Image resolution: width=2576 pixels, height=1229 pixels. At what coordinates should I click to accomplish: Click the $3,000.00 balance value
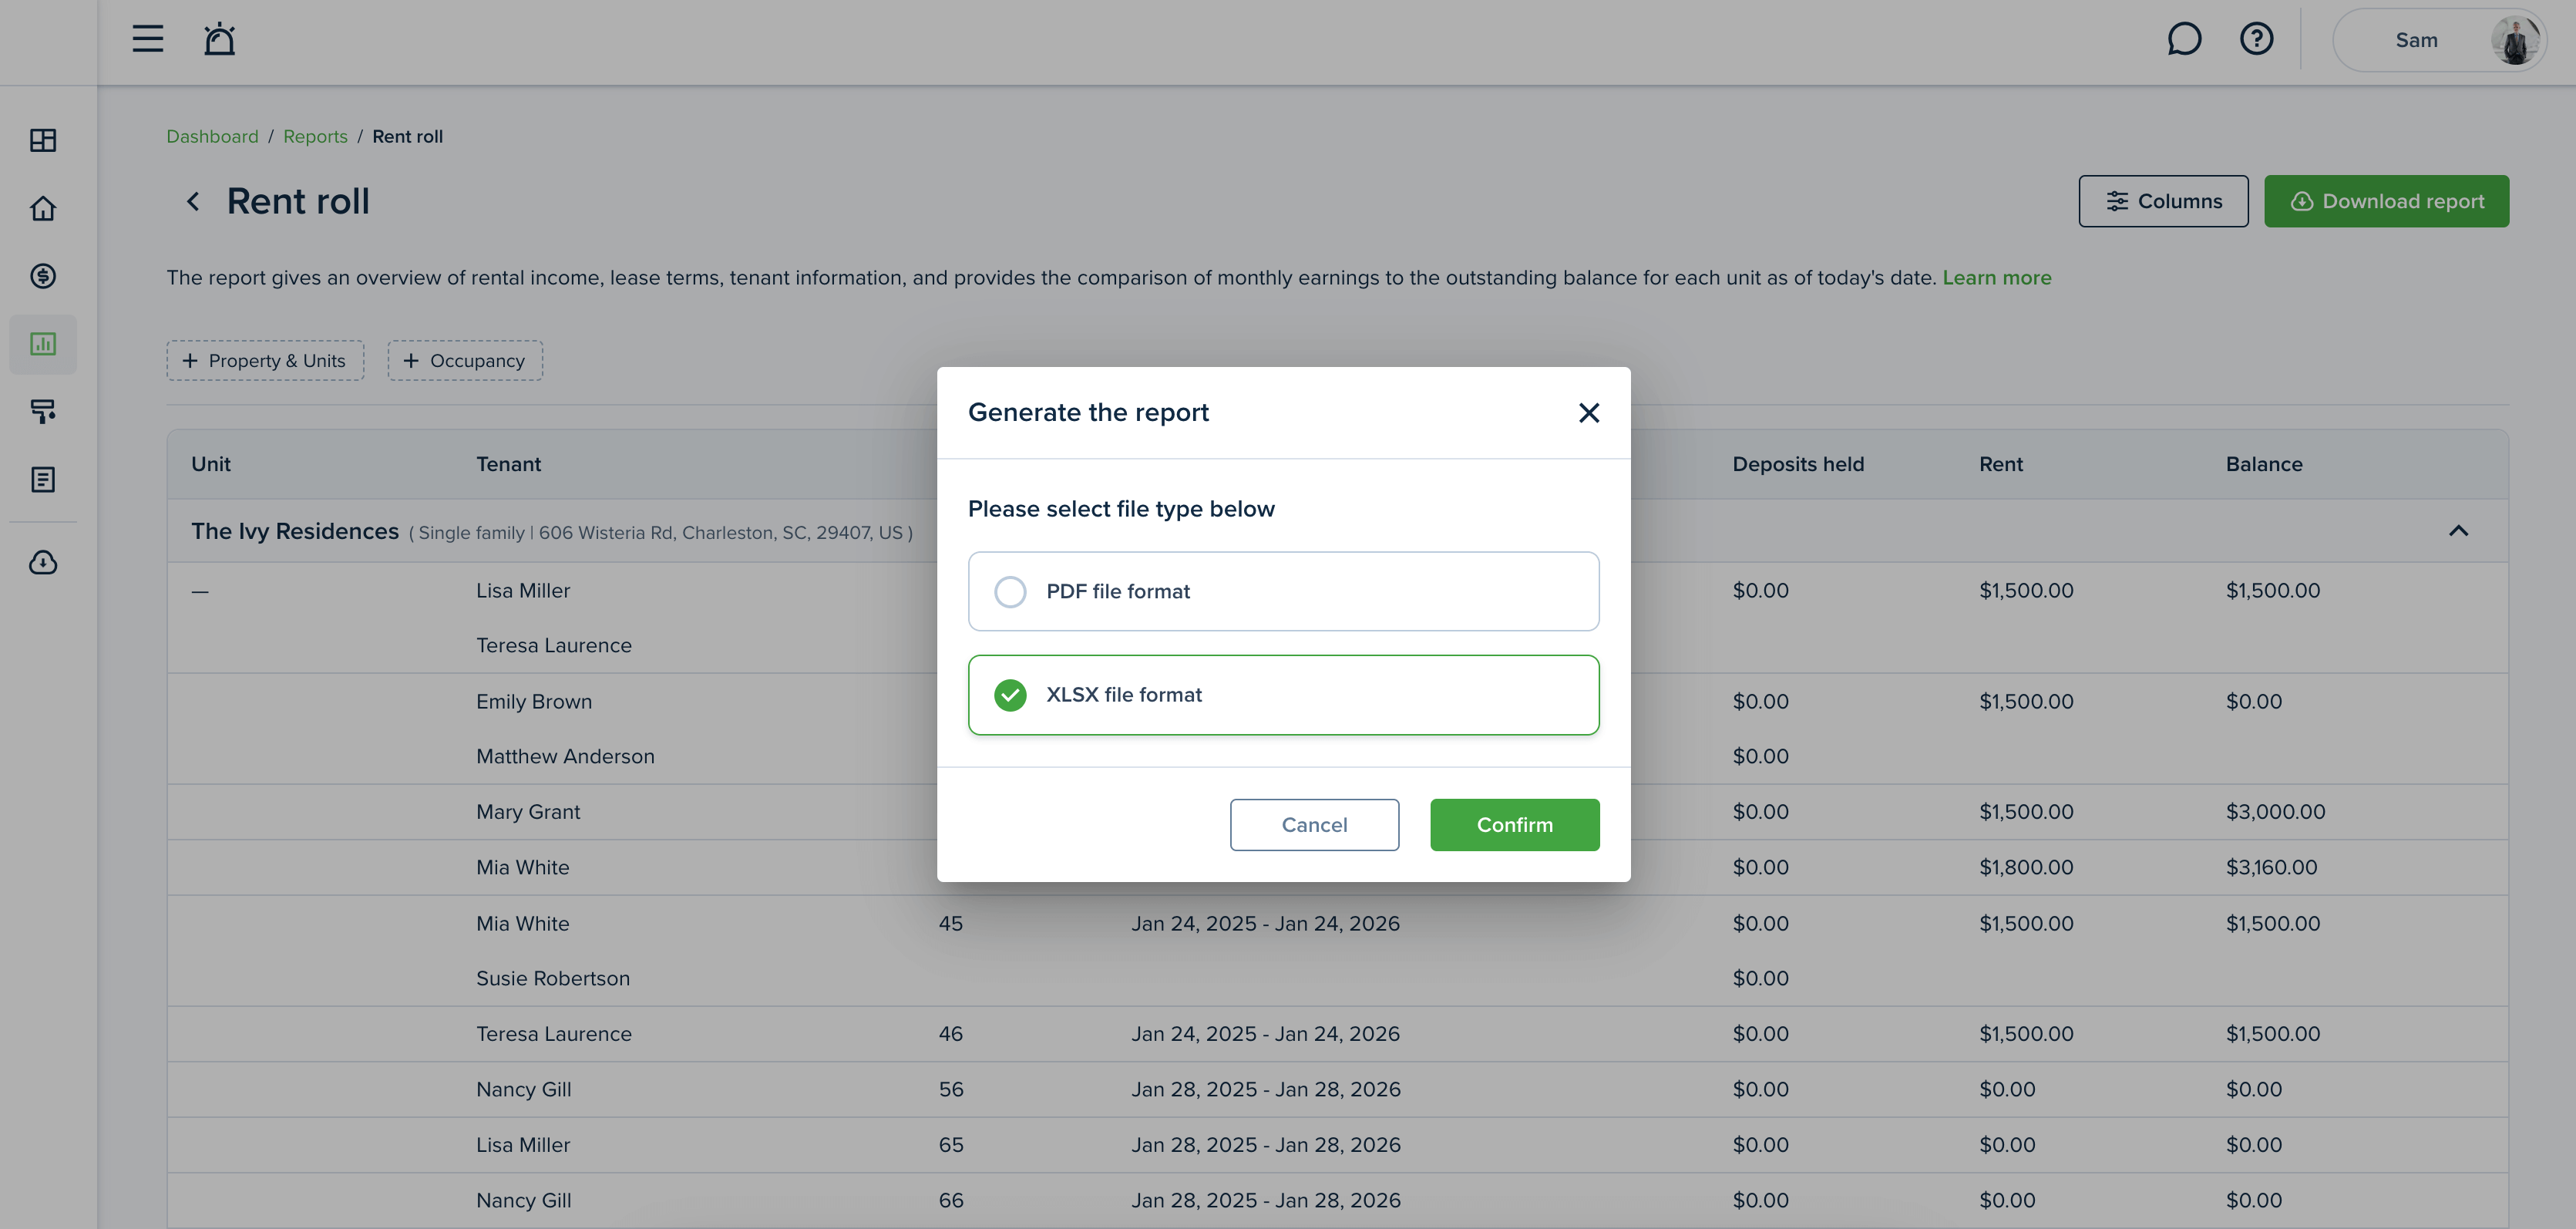(2275, 812)
